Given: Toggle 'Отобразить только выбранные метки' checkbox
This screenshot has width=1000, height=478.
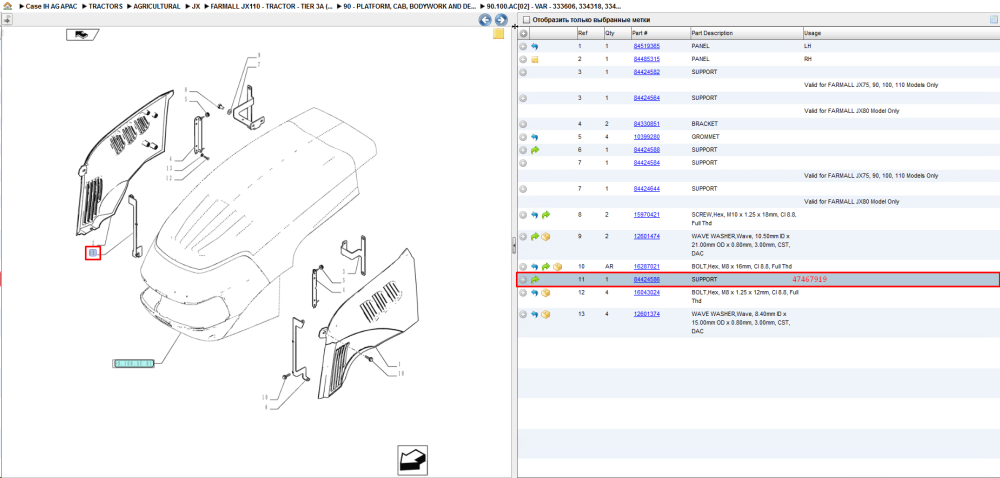Looking at the screenshot, I should pyautogui.click(x=526, y=20).
